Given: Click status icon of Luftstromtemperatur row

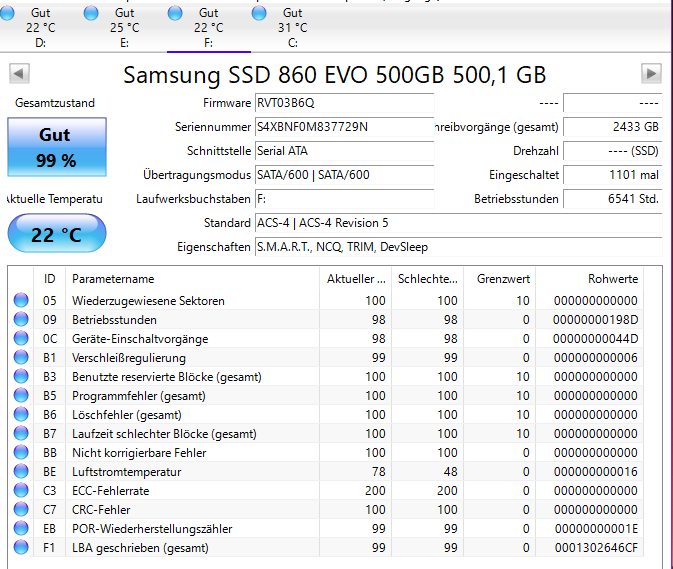Looking at the screenshot, I should pos(21,472).
